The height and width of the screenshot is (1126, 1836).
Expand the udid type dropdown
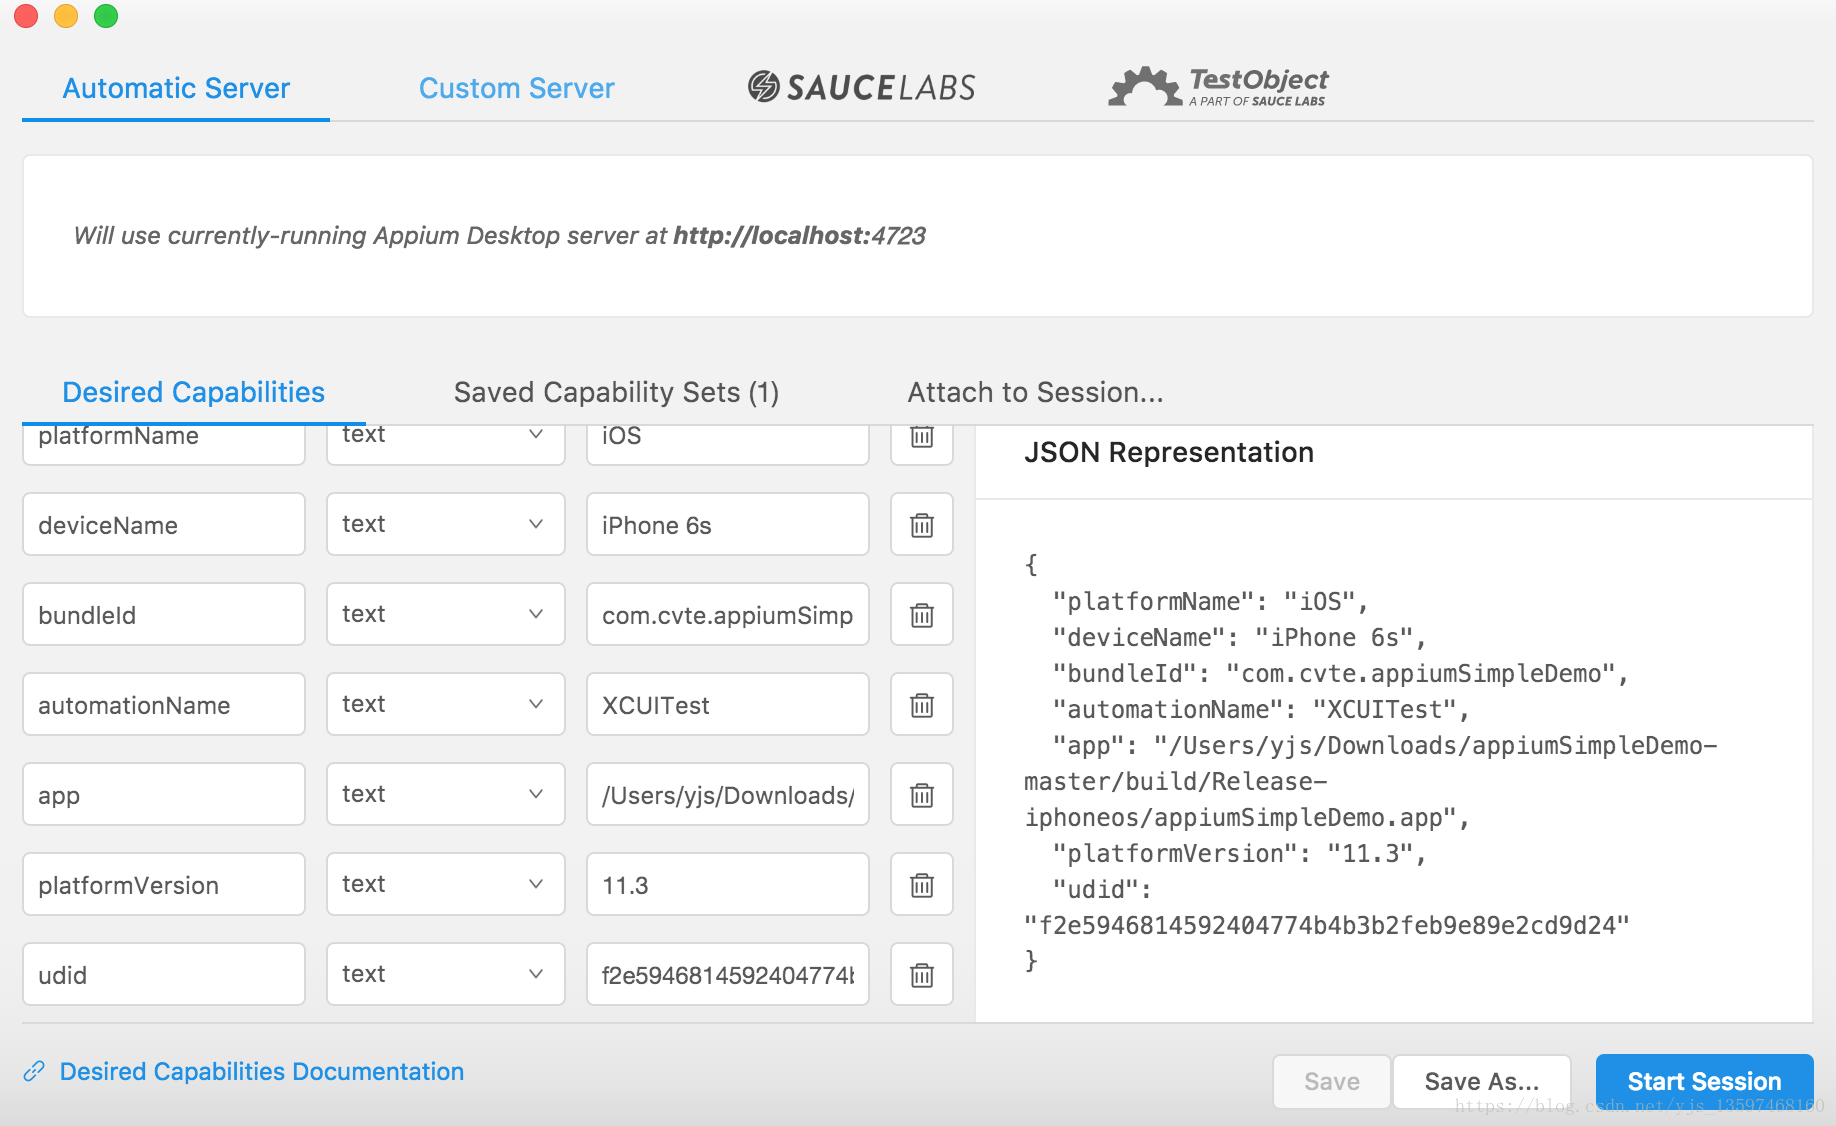click(x=445, y=974)
